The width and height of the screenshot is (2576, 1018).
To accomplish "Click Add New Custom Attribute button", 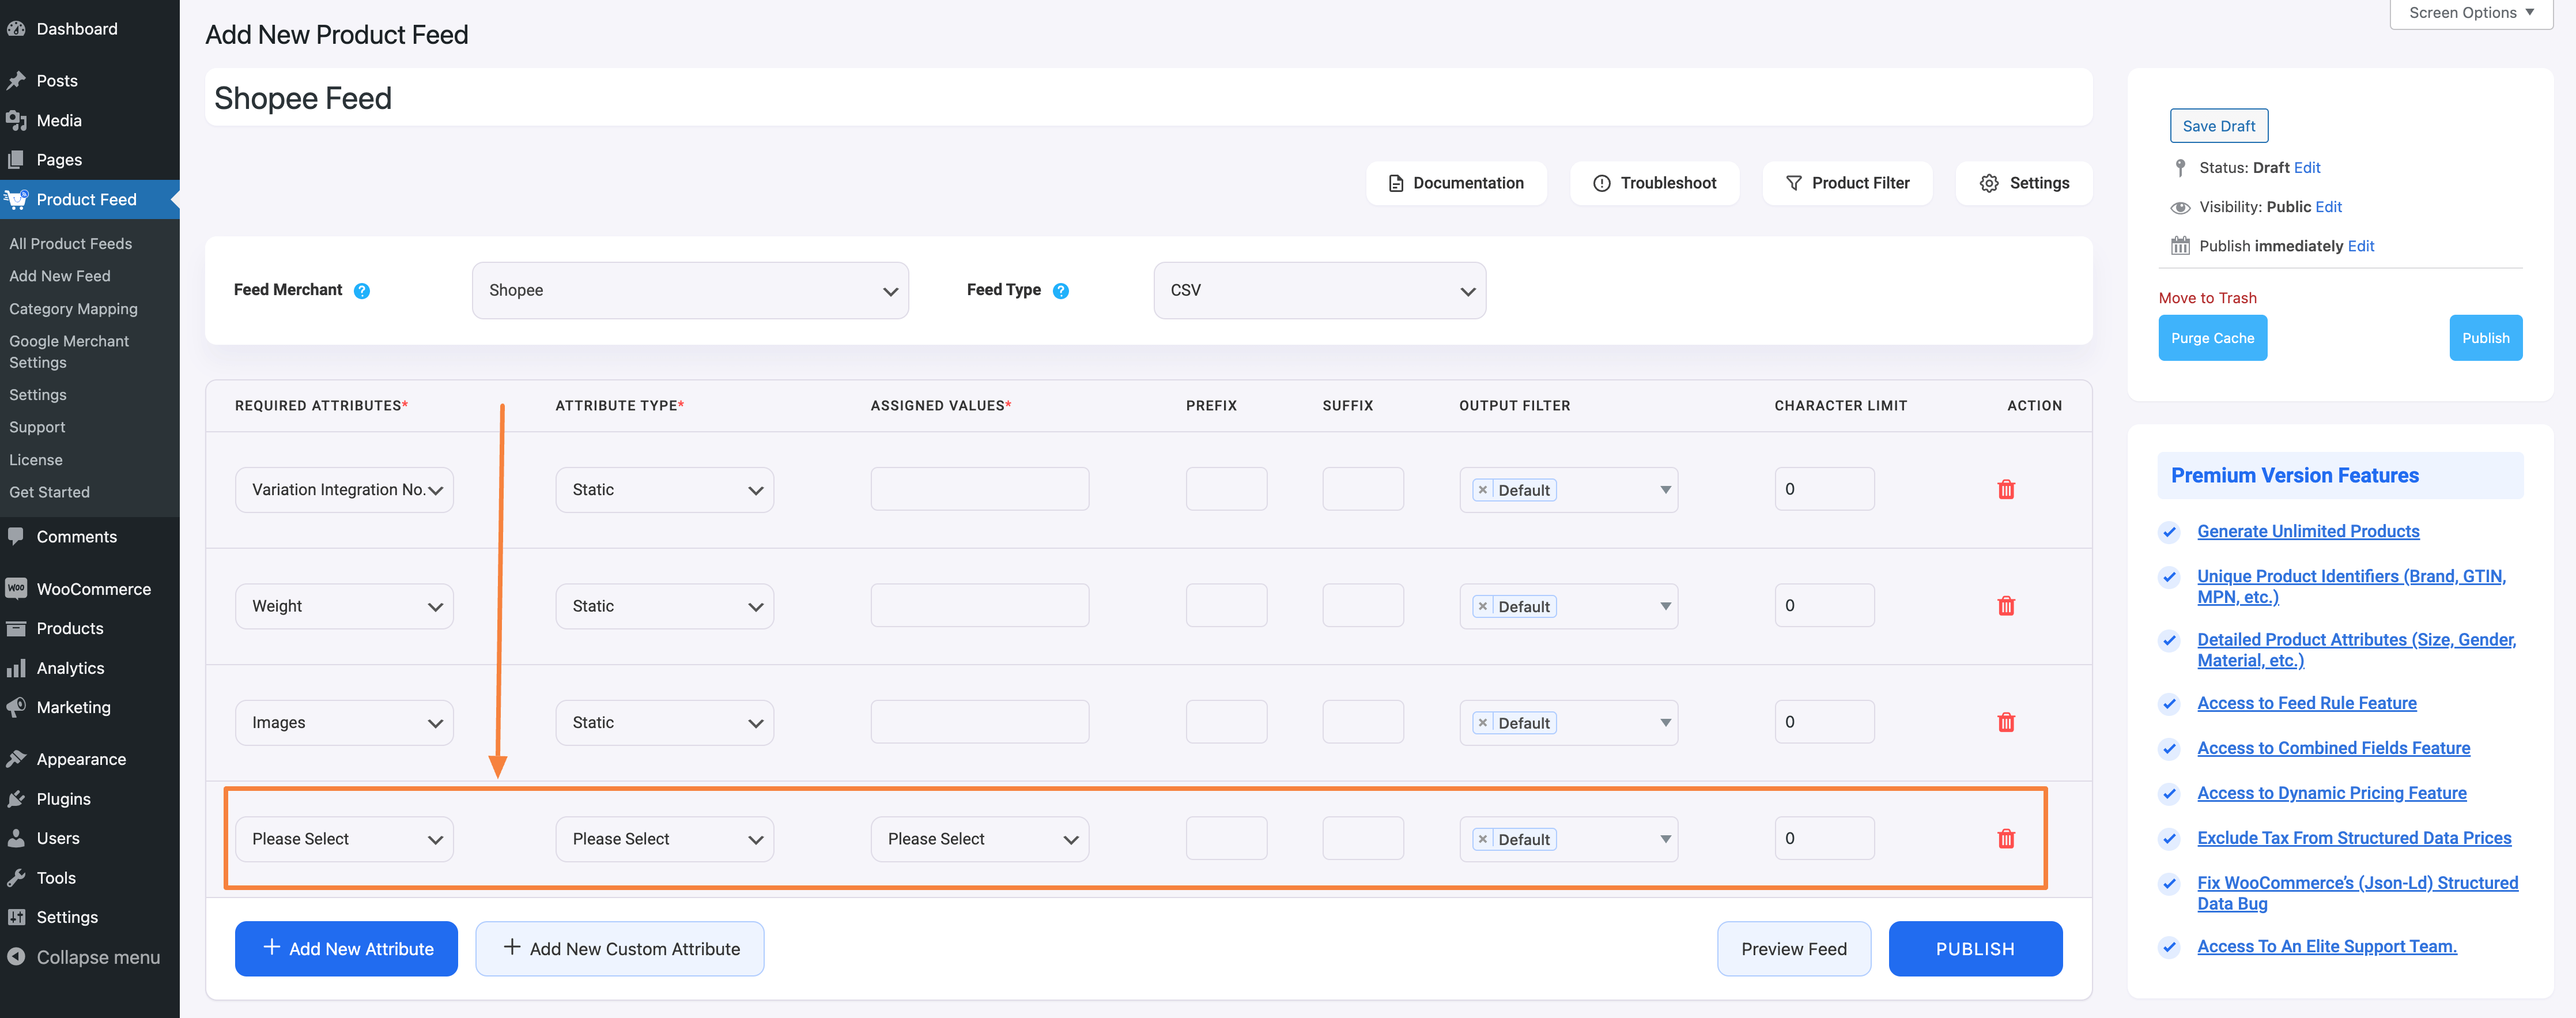I will click(619, 948).
